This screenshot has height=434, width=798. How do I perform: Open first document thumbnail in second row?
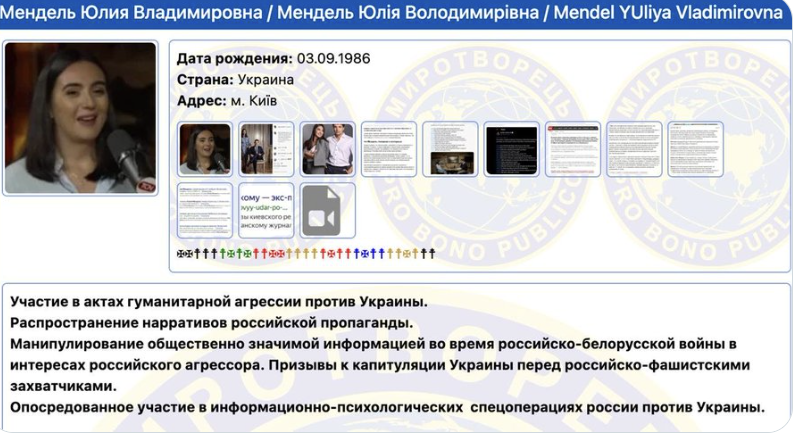(205, 211)
